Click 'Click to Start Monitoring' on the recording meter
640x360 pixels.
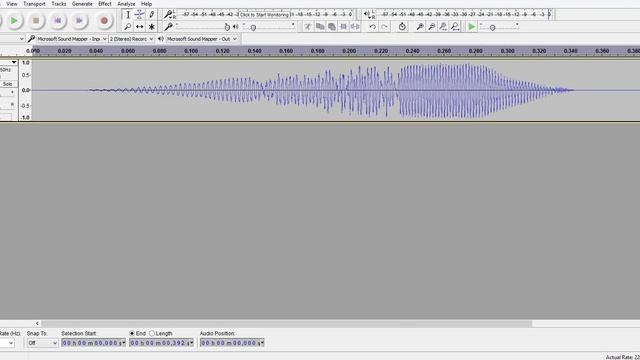pos(264,15)
